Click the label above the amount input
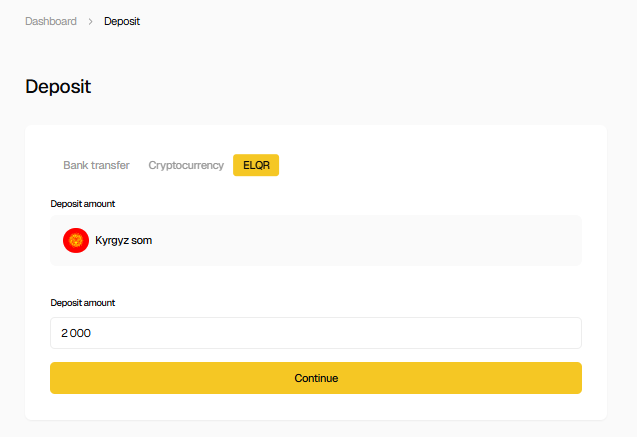Screen dimensions: 637x437 tap(83, 302)
